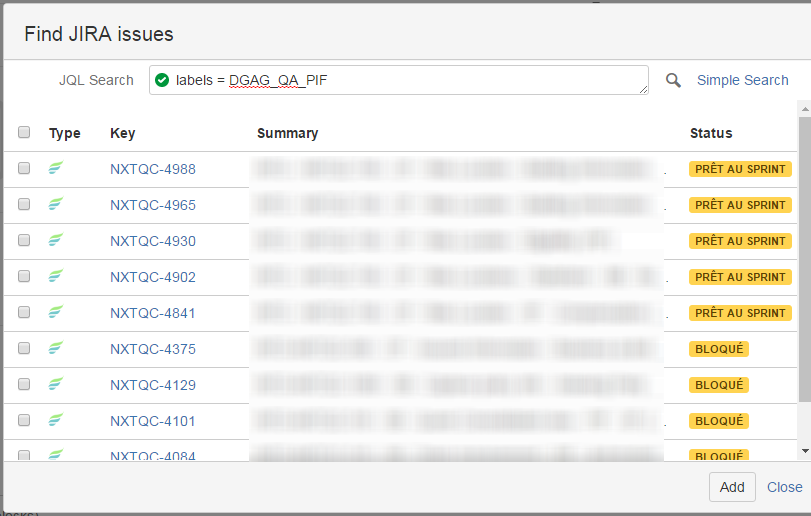Click BLOQUÉ status of NXTQC-4101
The height and width of the screenshot is (516, 811).
pyautogui.click(x=719, y=421)
